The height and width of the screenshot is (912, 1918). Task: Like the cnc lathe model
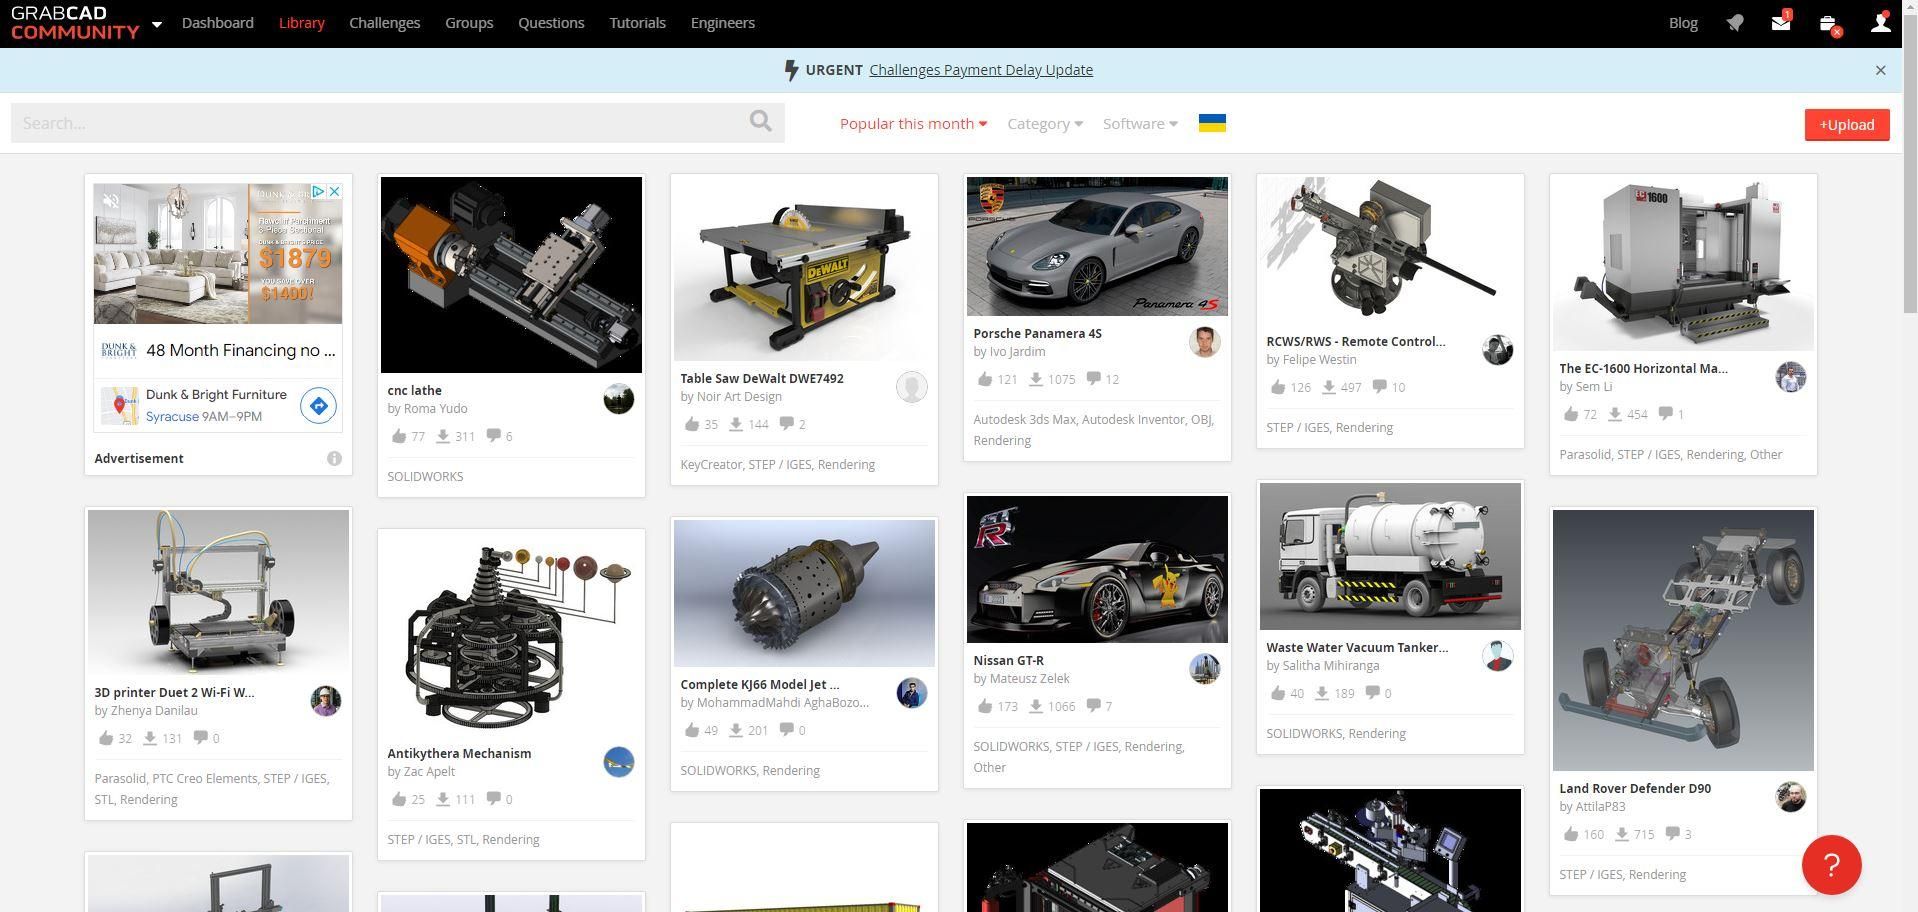[399, 436]
